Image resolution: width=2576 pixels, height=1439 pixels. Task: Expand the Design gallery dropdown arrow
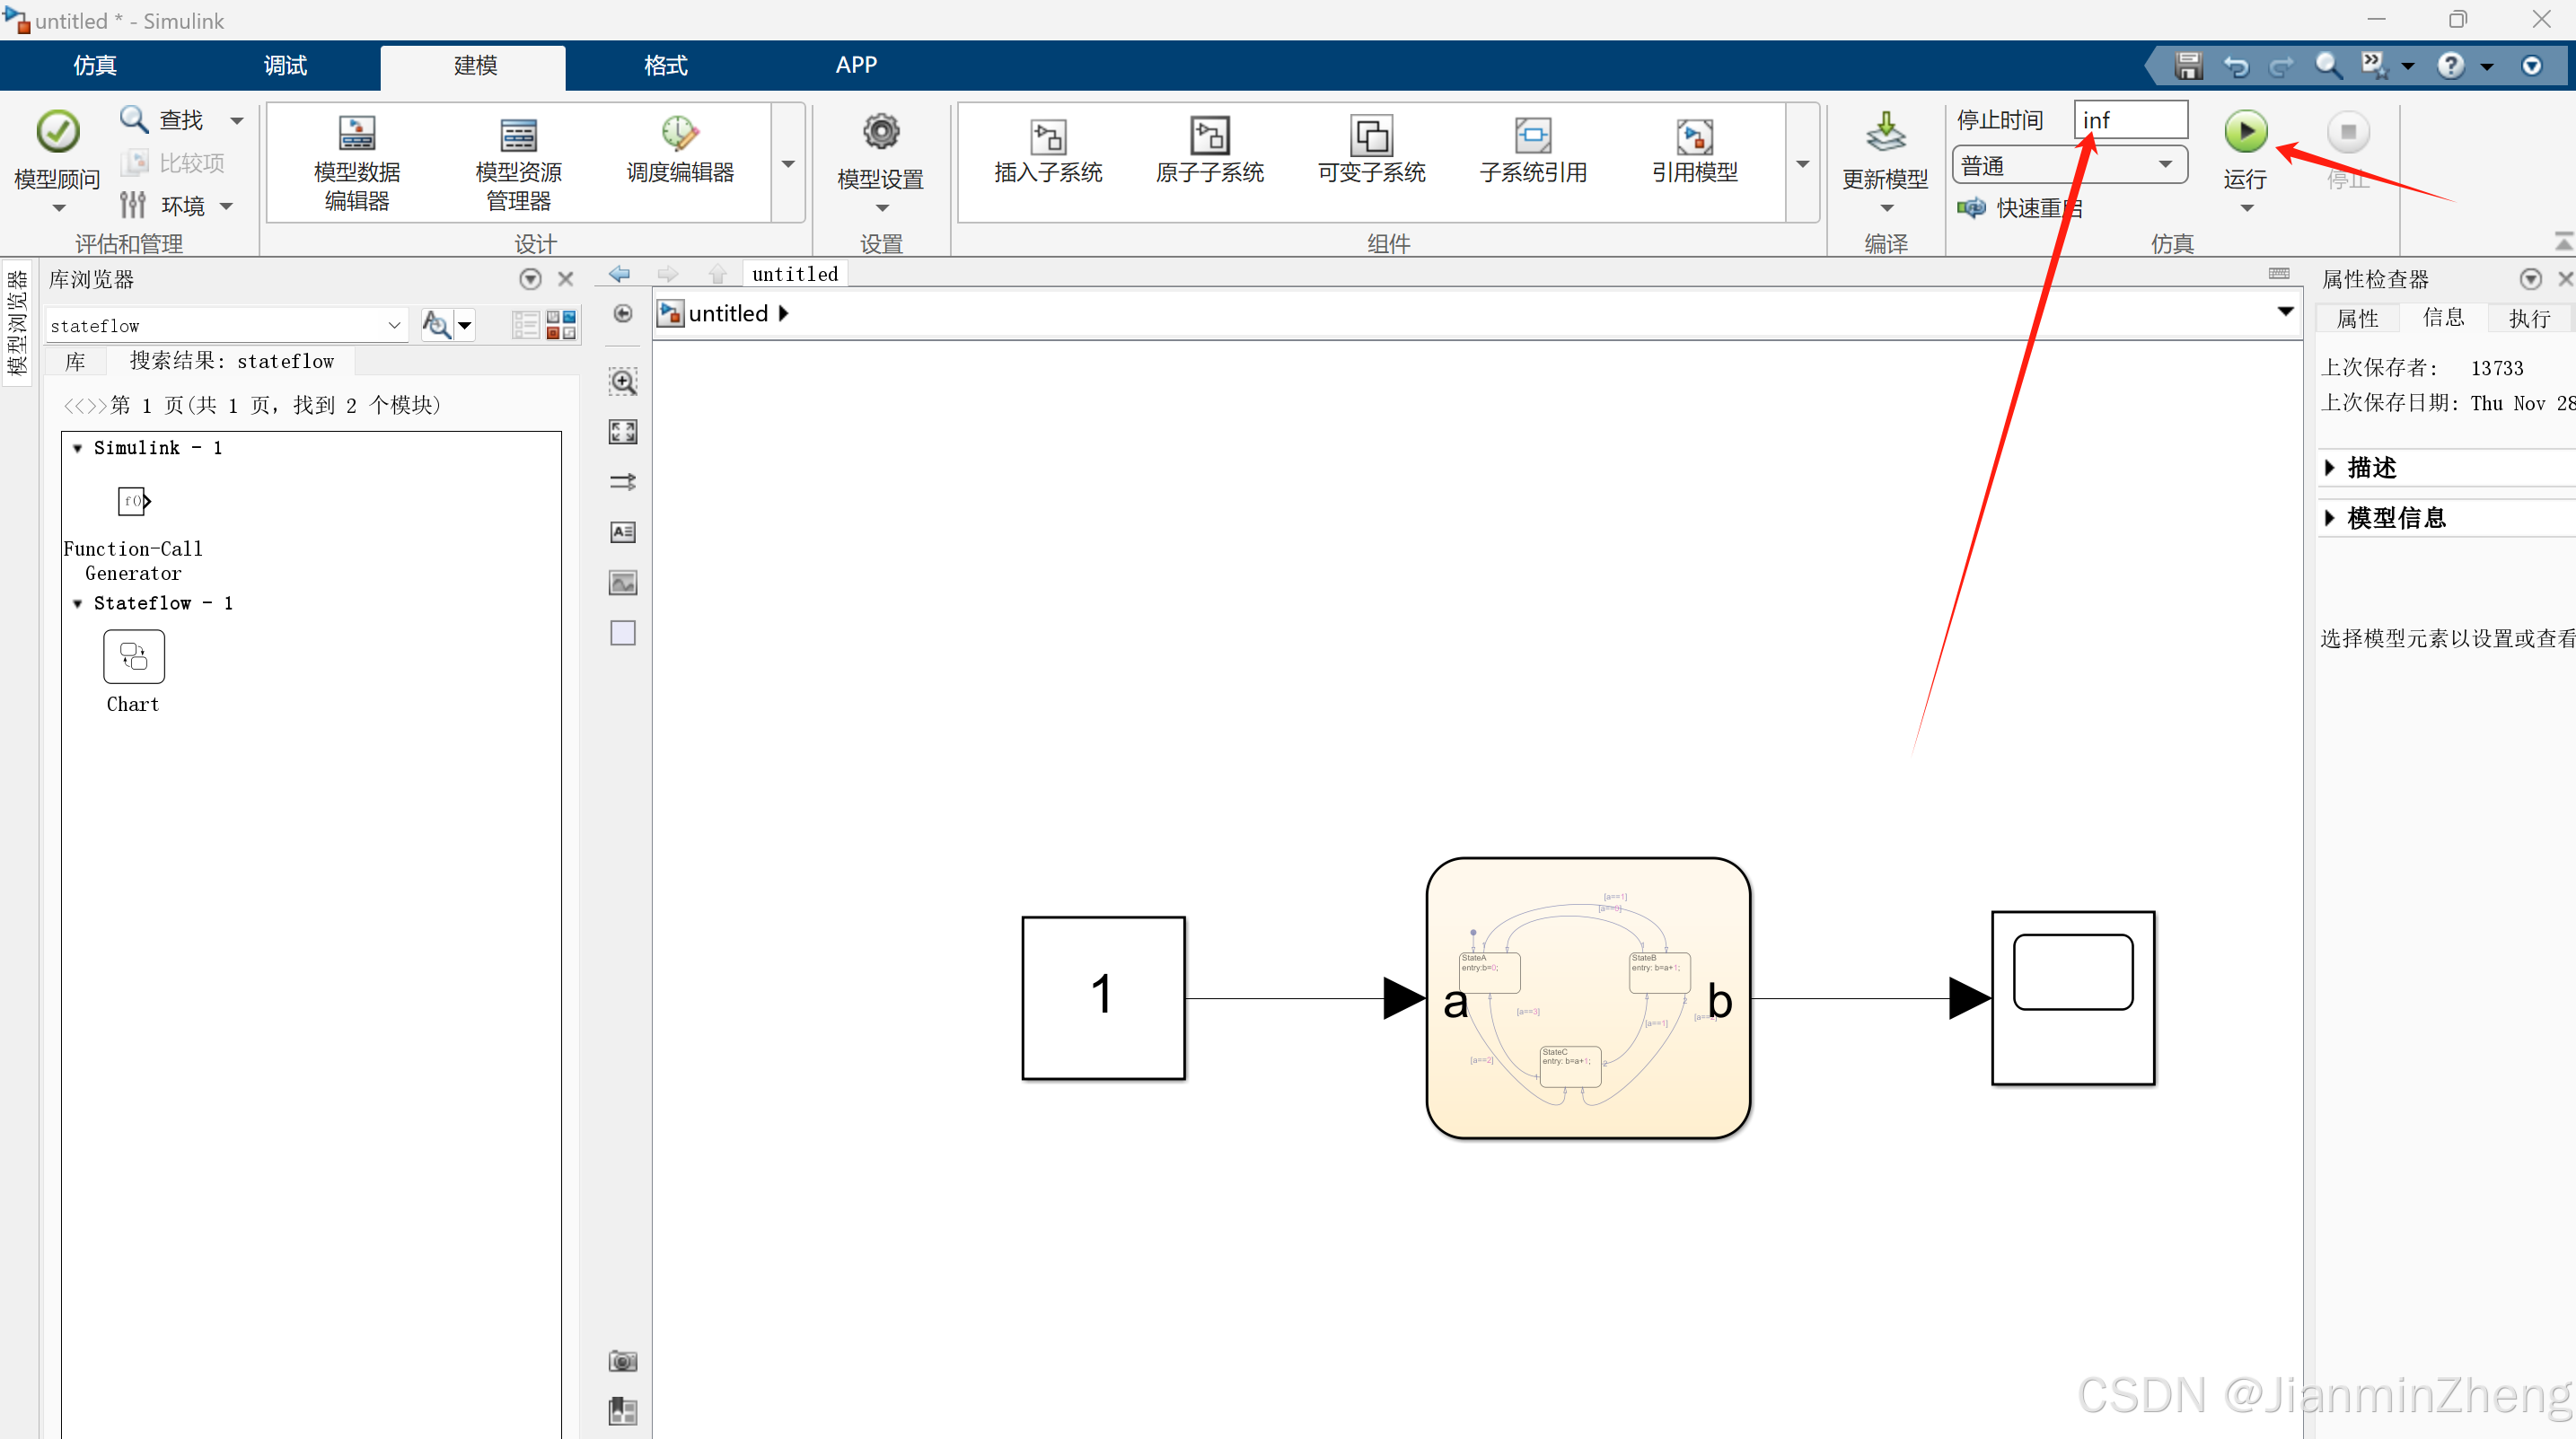tap(788, 164)
